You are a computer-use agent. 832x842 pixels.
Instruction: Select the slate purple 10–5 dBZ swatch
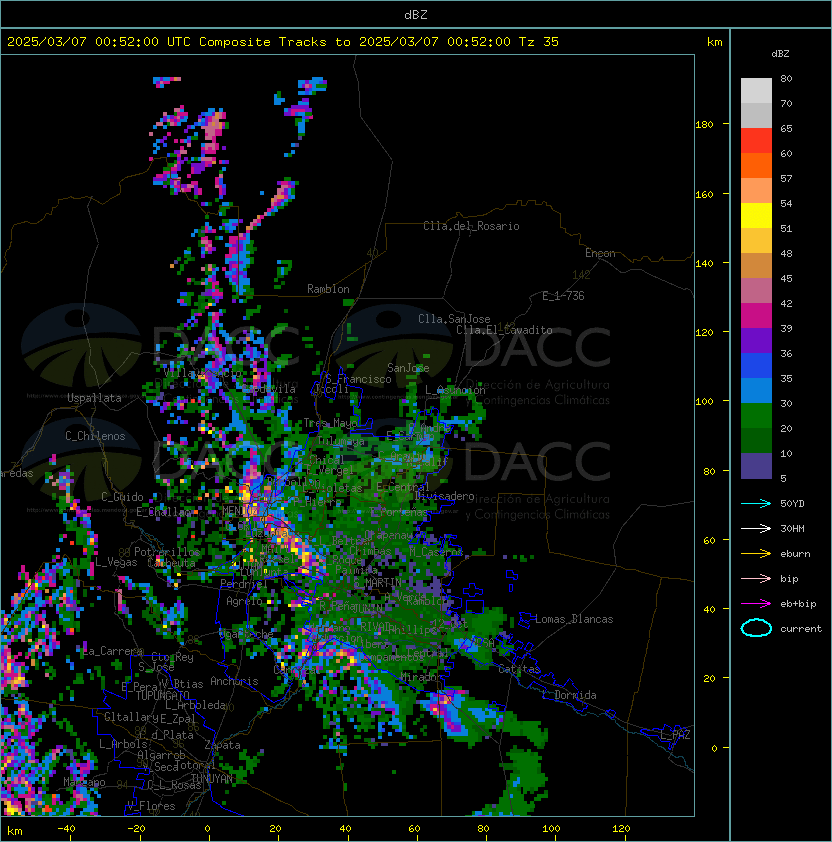756,466
